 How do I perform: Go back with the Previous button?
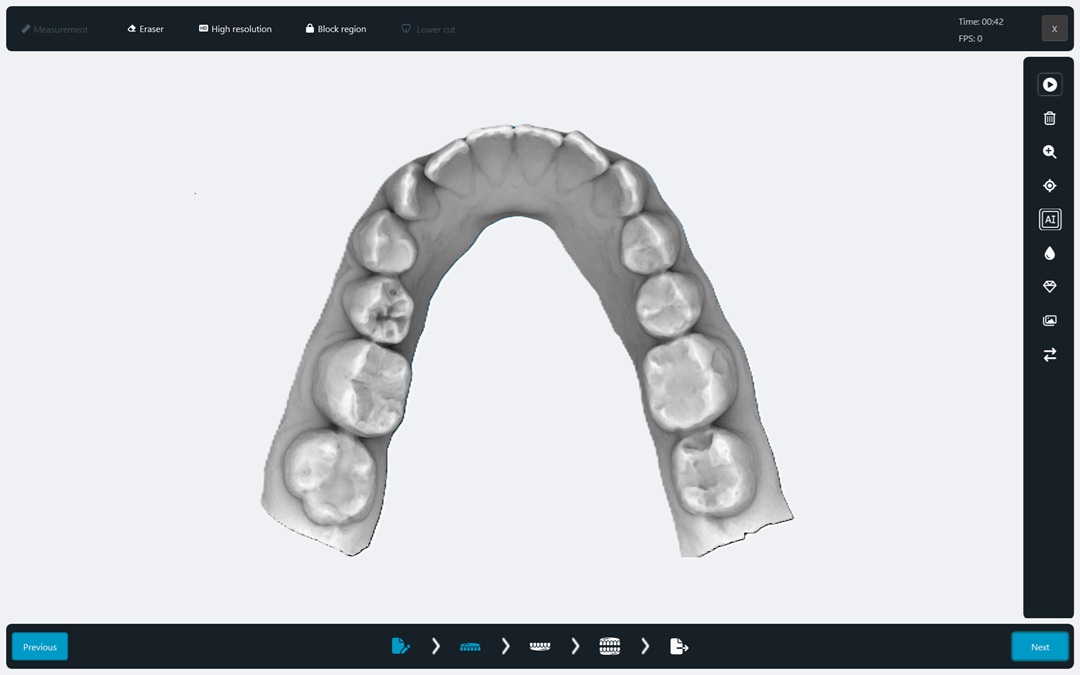click(40, 647)
